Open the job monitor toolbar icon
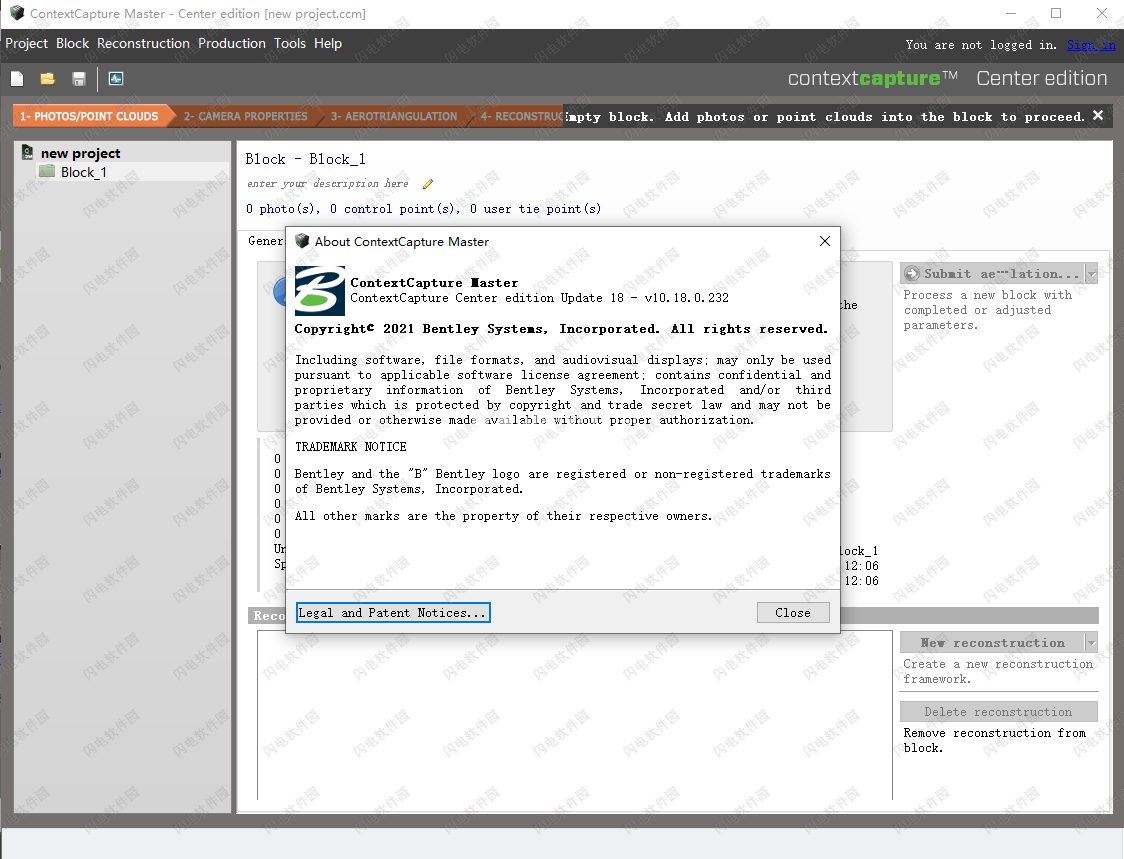The height and width of the screenshot is (859, 1124). pyautogui.click(x=115, y=79)
